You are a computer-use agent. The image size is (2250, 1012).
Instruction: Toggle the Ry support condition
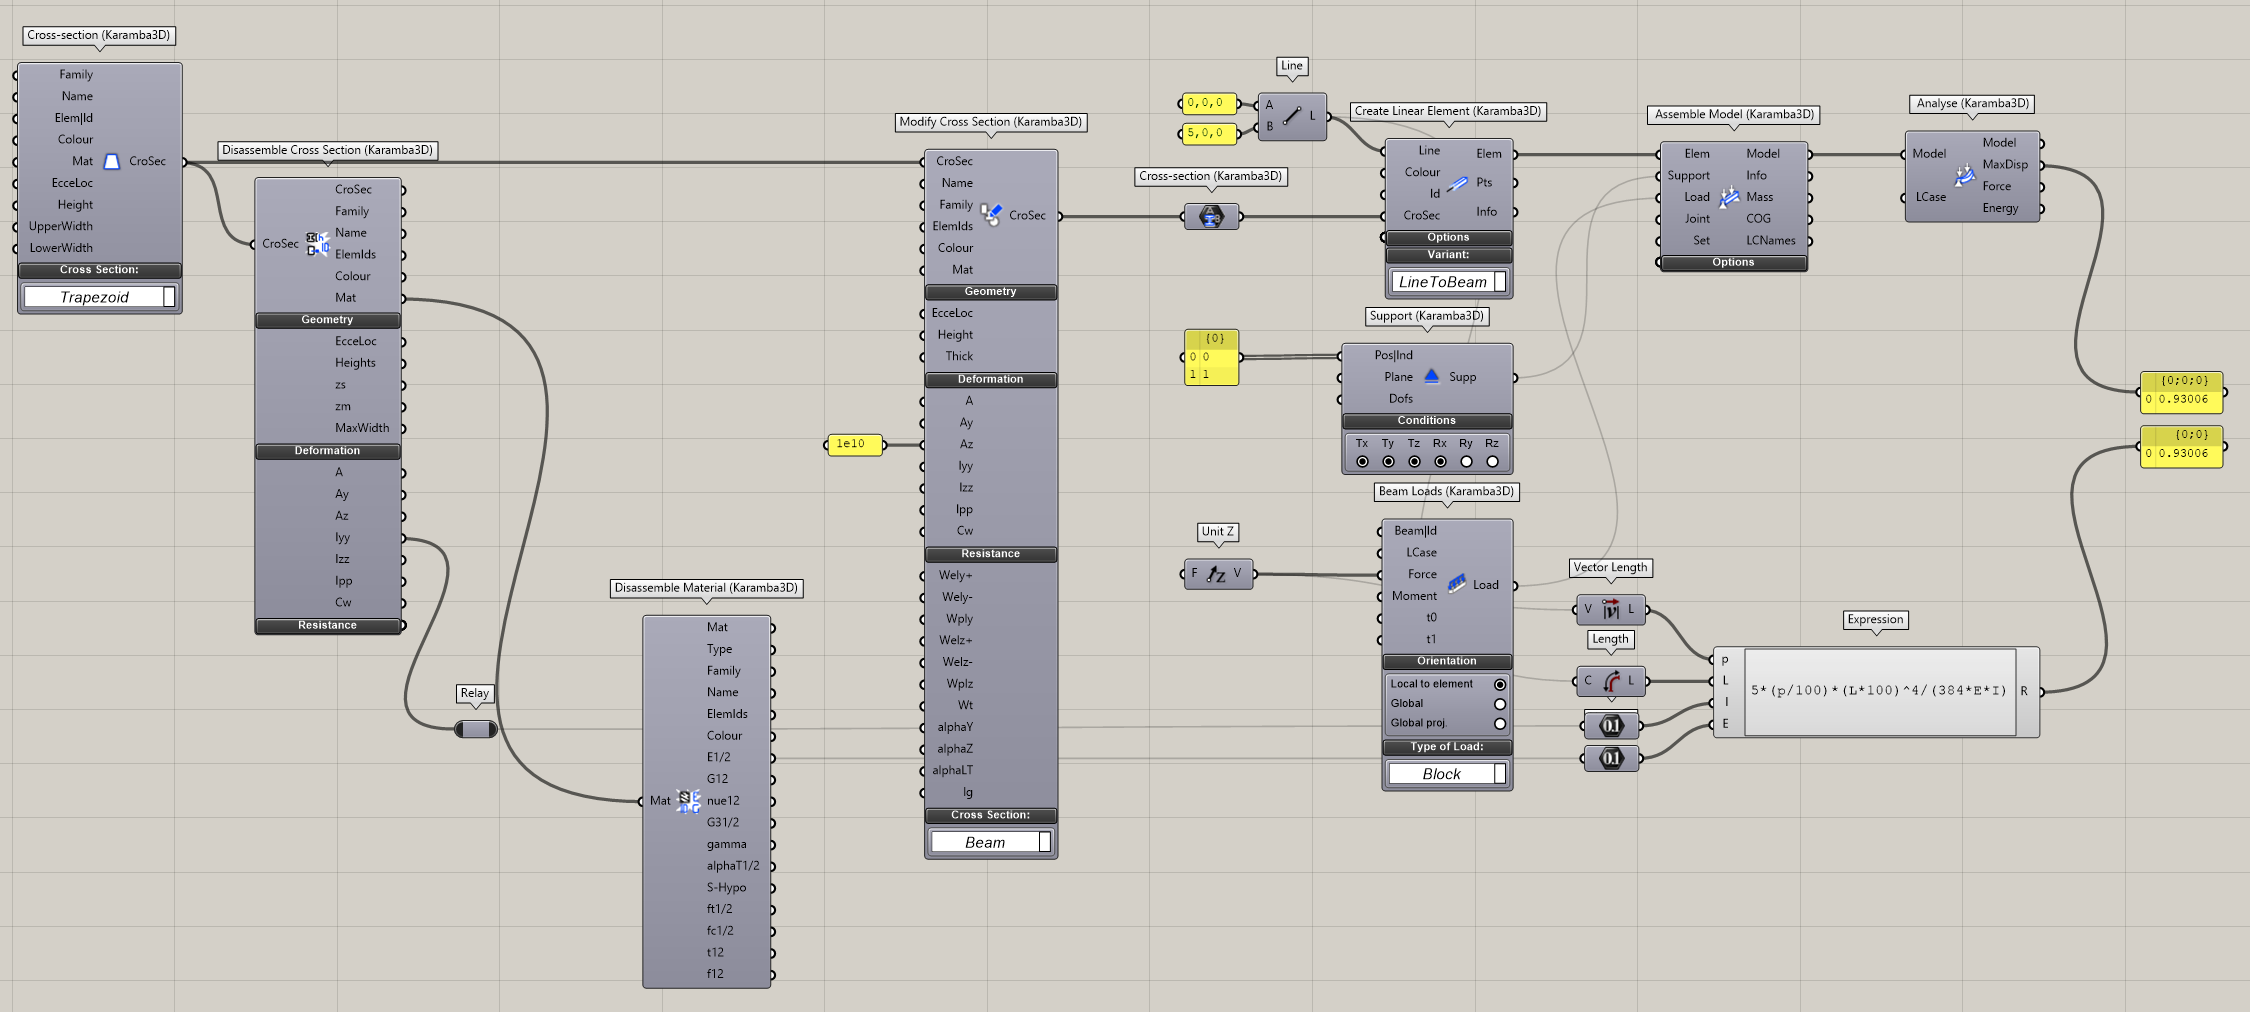tap(1466, 461)
